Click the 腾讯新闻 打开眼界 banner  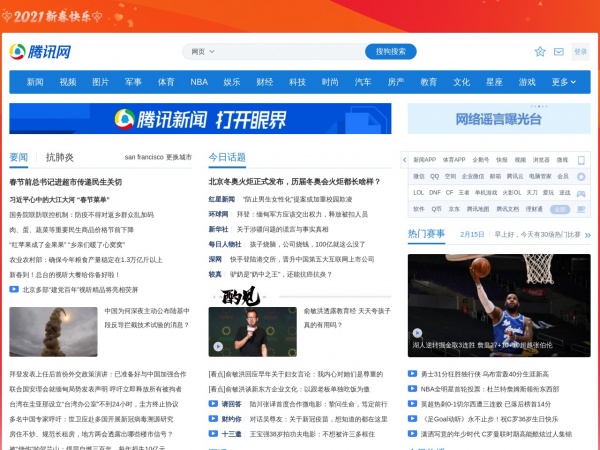[200, 119]
